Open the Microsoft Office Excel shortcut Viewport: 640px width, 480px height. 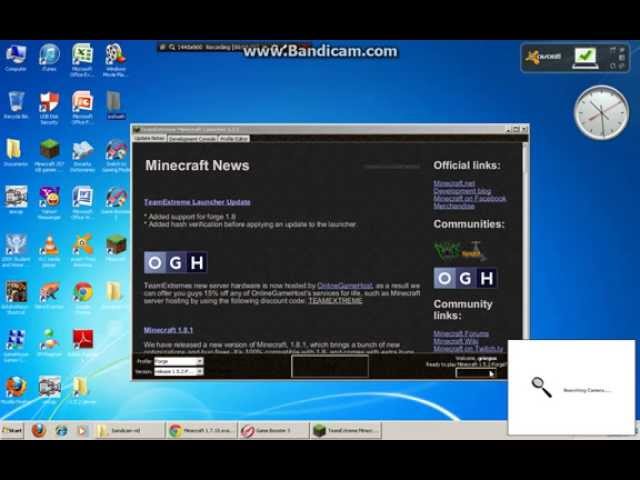point(82,60)
